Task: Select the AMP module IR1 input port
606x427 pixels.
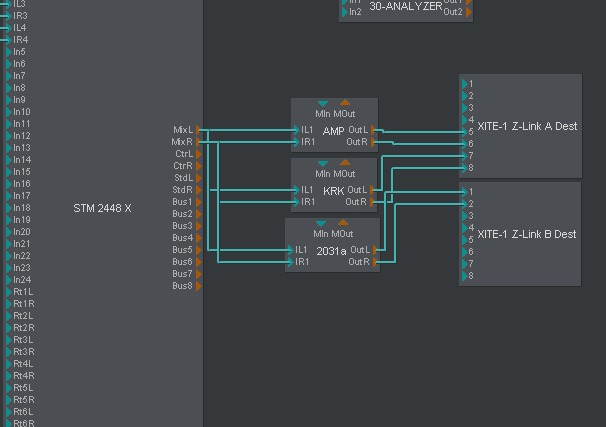Action: point(296,142)
